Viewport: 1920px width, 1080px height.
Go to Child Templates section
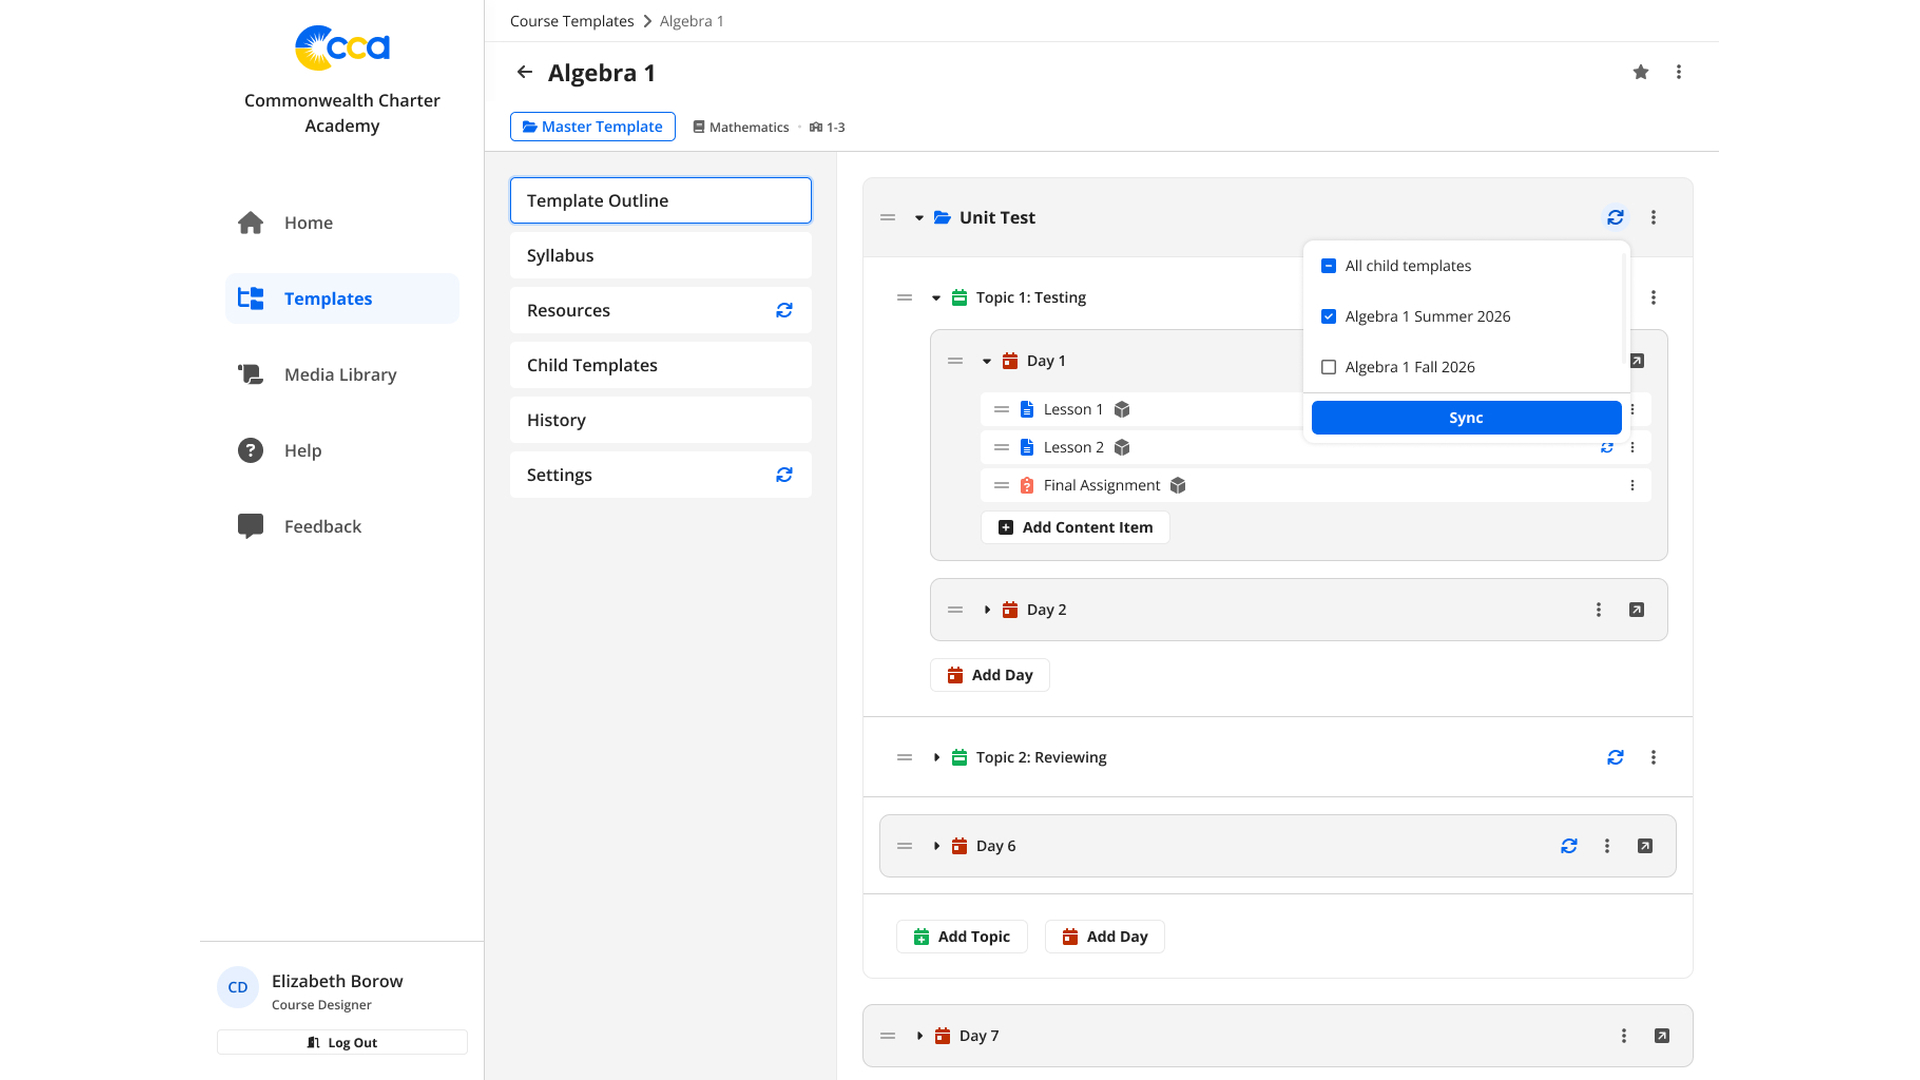coord(660,365)
